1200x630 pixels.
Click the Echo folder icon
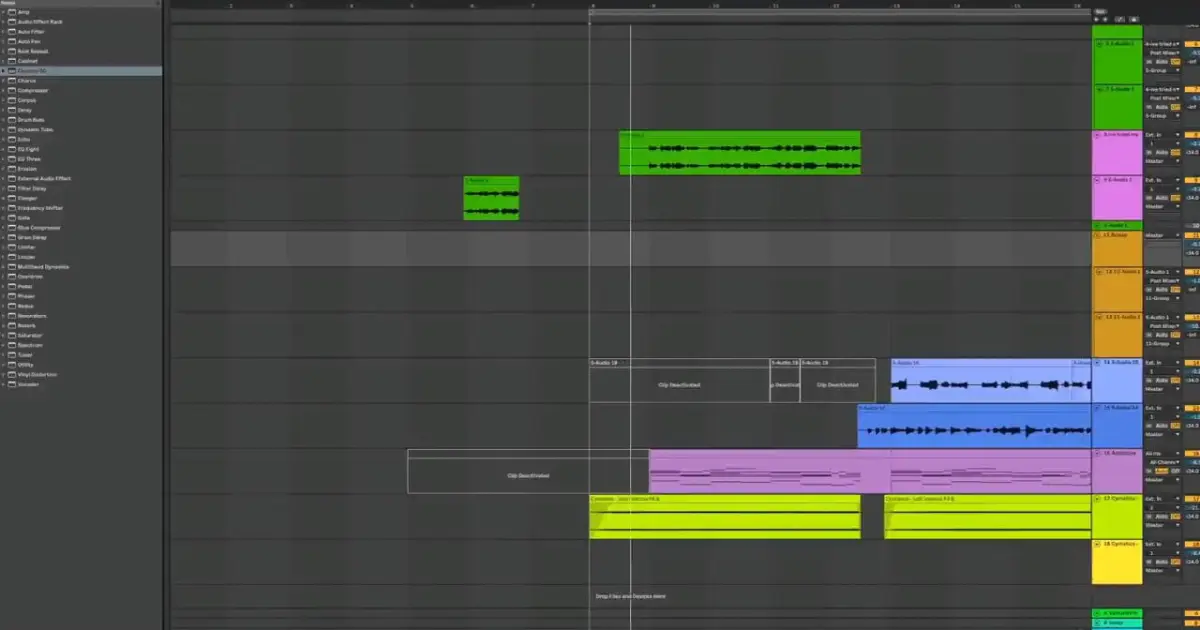pyautogui.click(x=12, y=139)
